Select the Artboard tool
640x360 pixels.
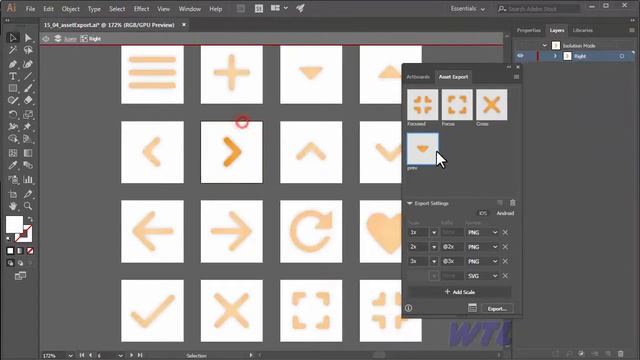coord(13,194)
